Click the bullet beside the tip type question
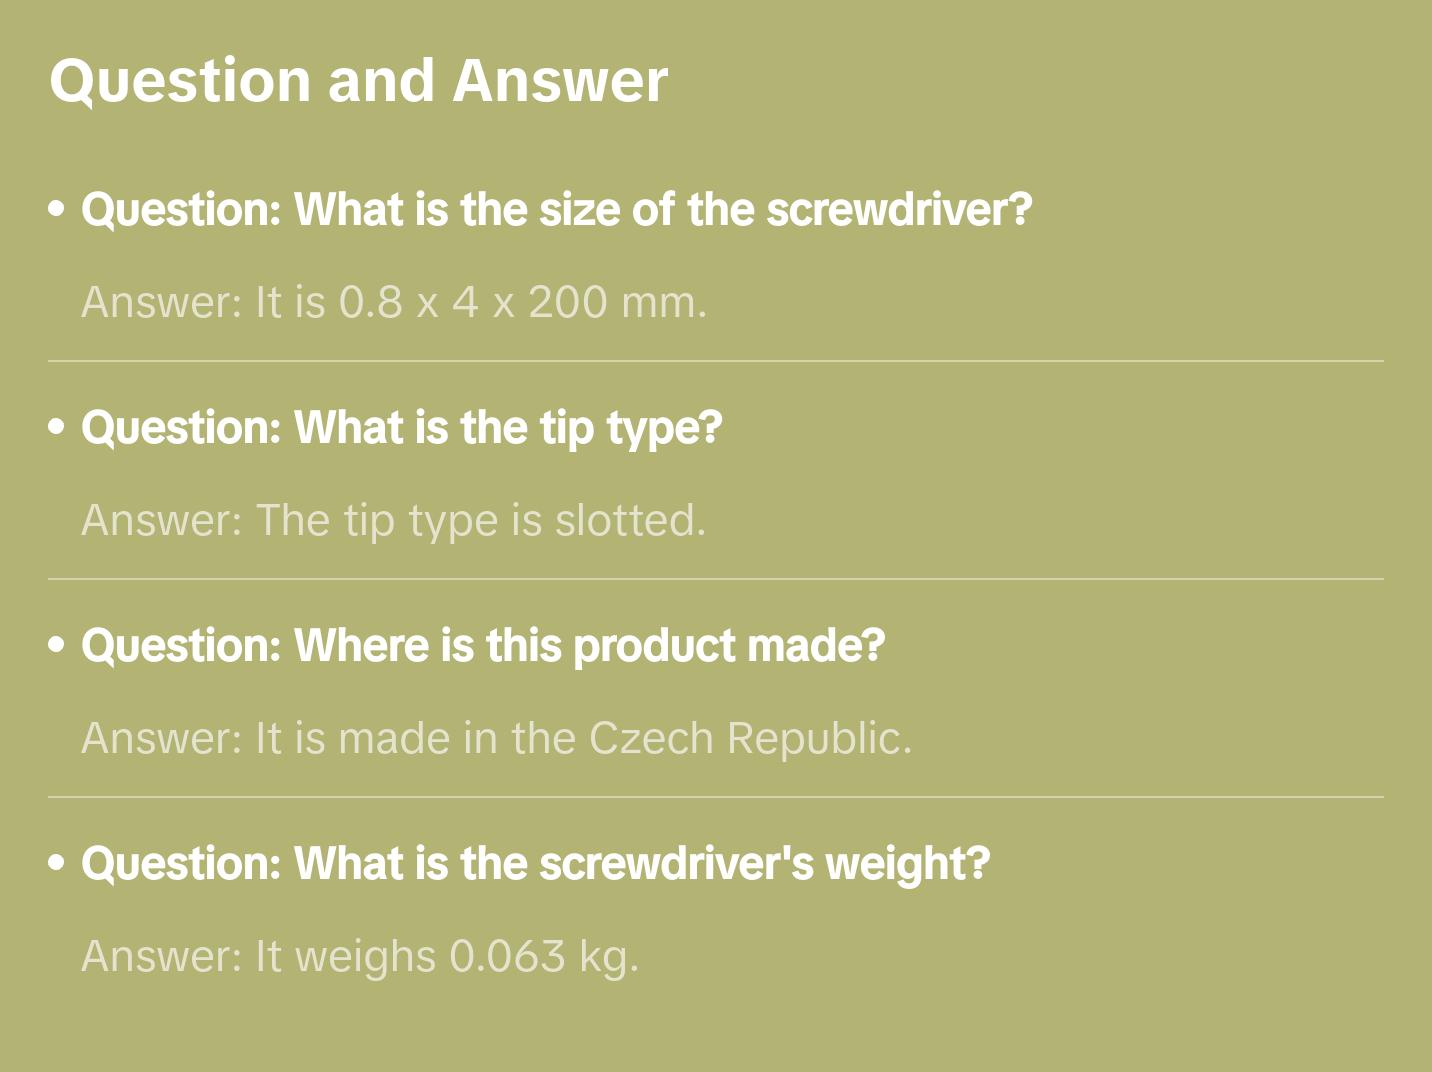 pyautogui.click(x=57, y=428)
